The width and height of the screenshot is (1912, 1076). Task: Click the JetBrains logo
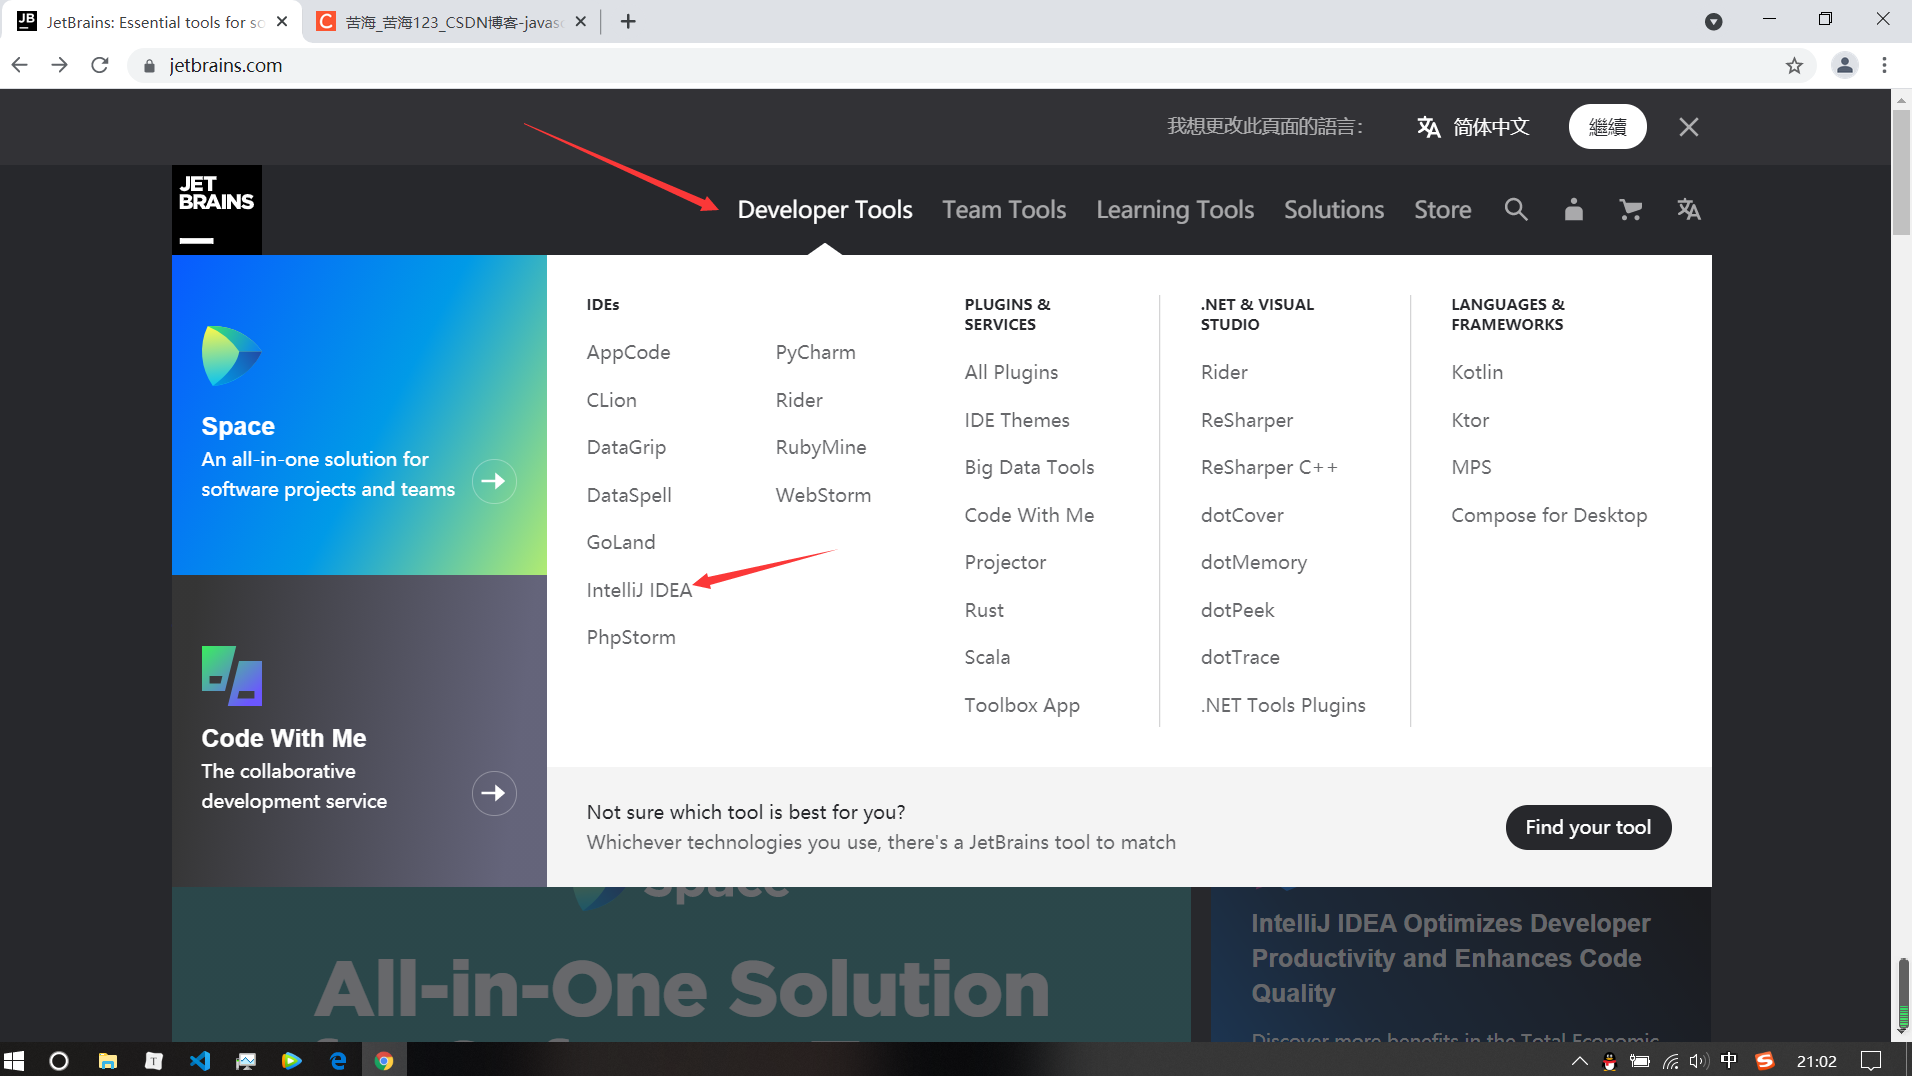pyautogui.click(x=217, y=210)
